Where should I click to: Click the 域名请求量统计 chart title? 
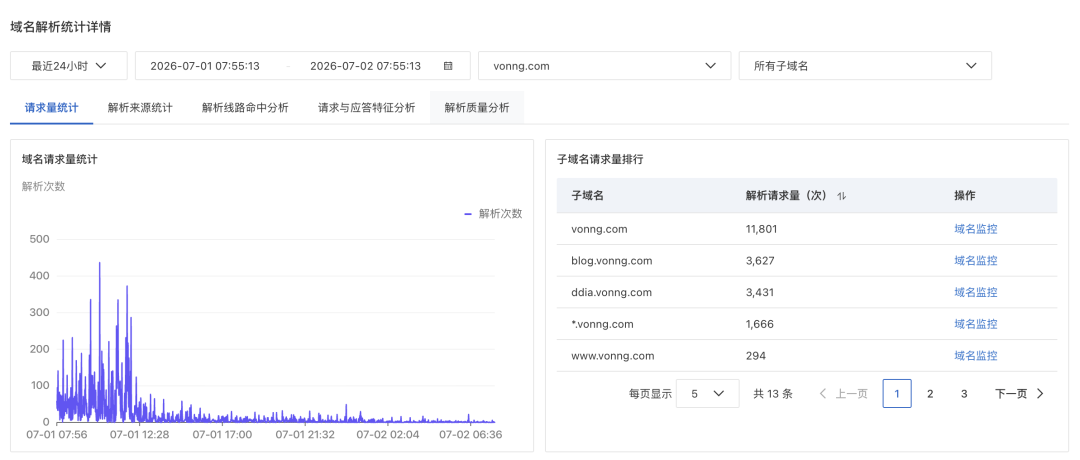click(x=59, y=159)
